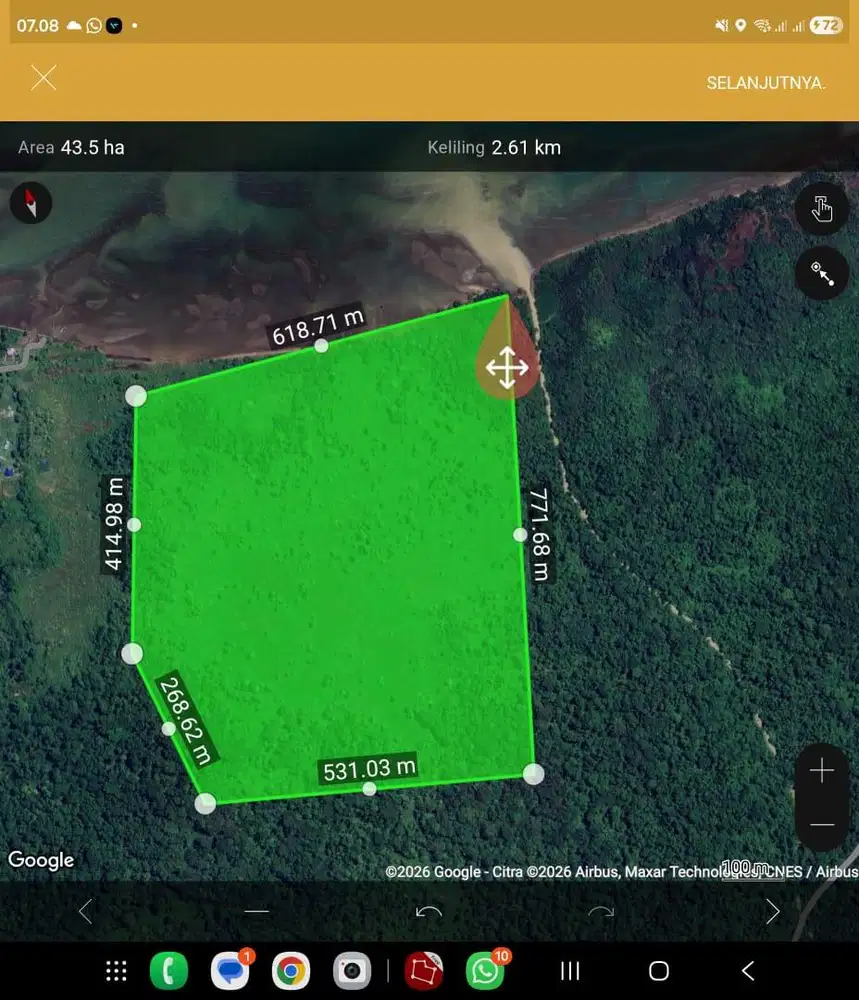The image size is (859, 1000).
Task: Tap SELANJUTNYA to proceed
Action: point(765,82)
